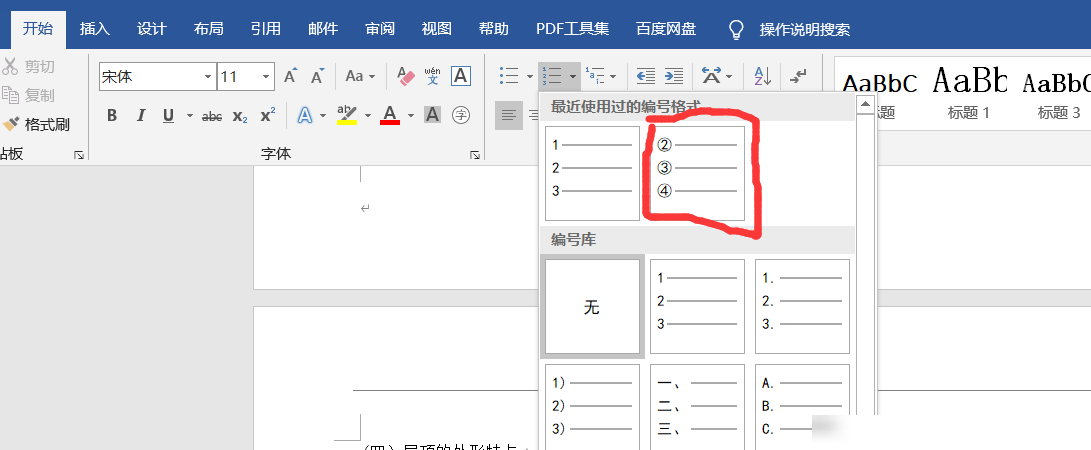
Task: Click the Align Left icon
Action: tap(509, 115)
